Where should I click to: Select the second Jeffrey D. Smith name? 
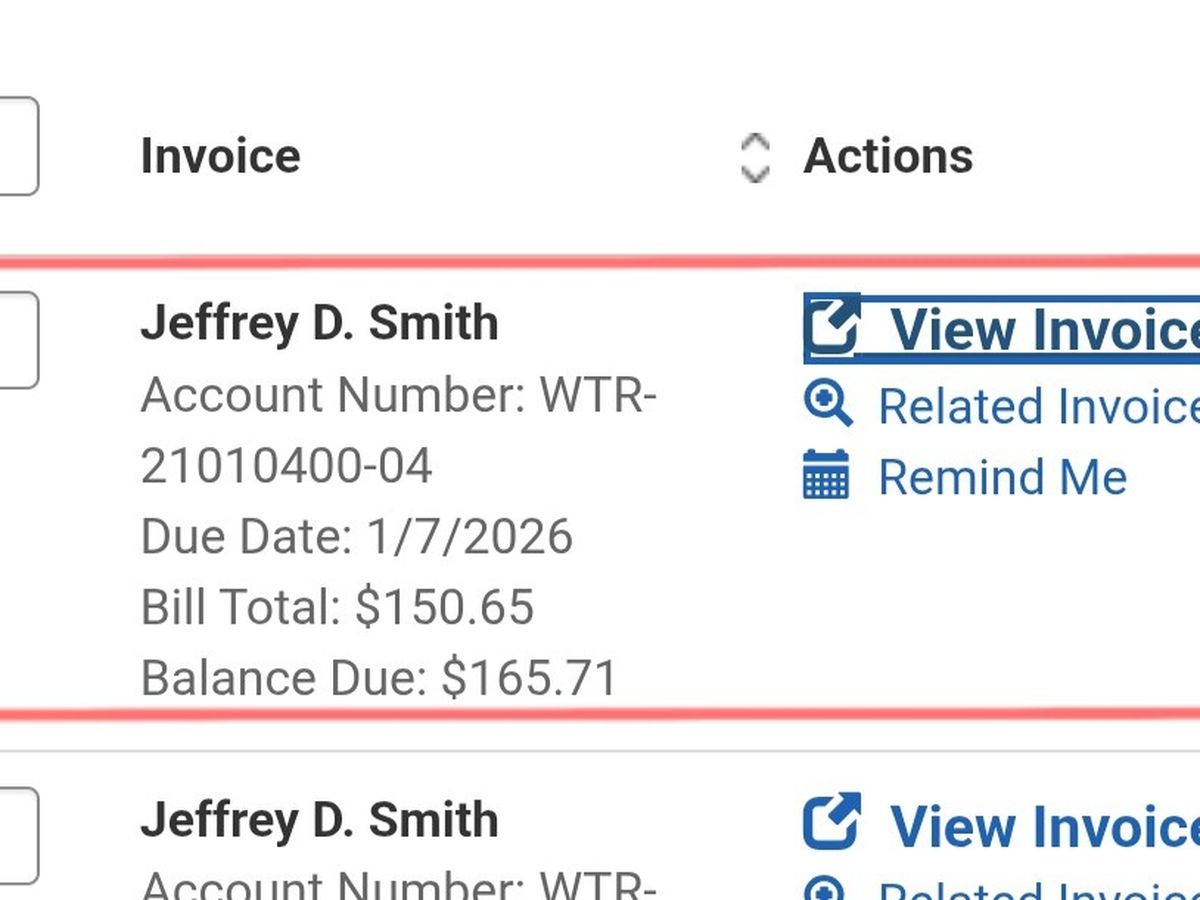319,819
